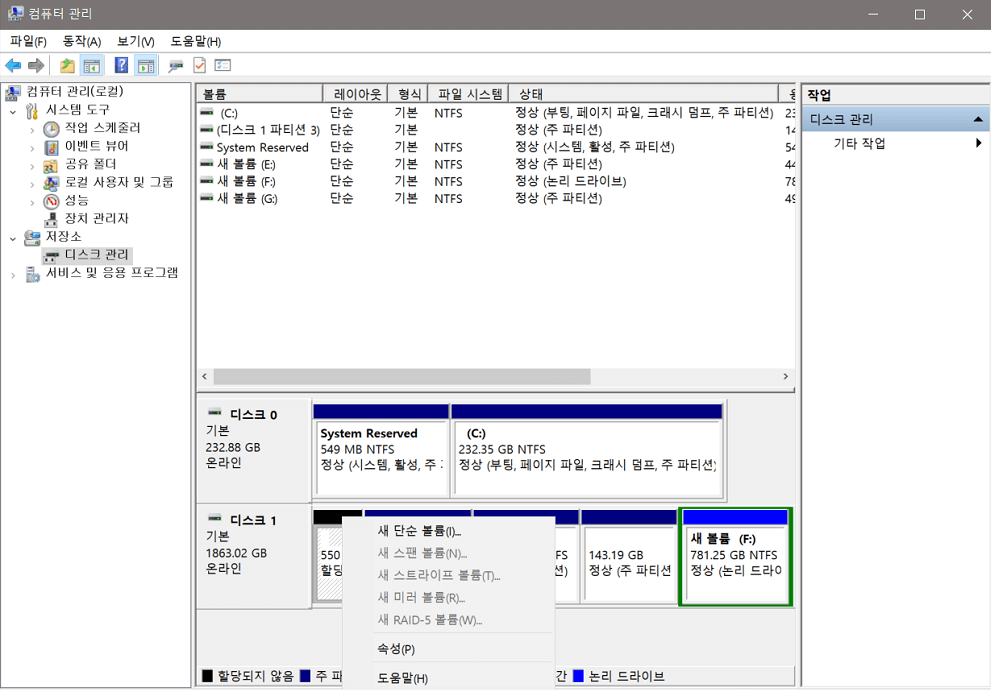Screen dimensions: 991x690
Task: Click the checklist toolbar icon on the right
Action: (x=222, y=64)
